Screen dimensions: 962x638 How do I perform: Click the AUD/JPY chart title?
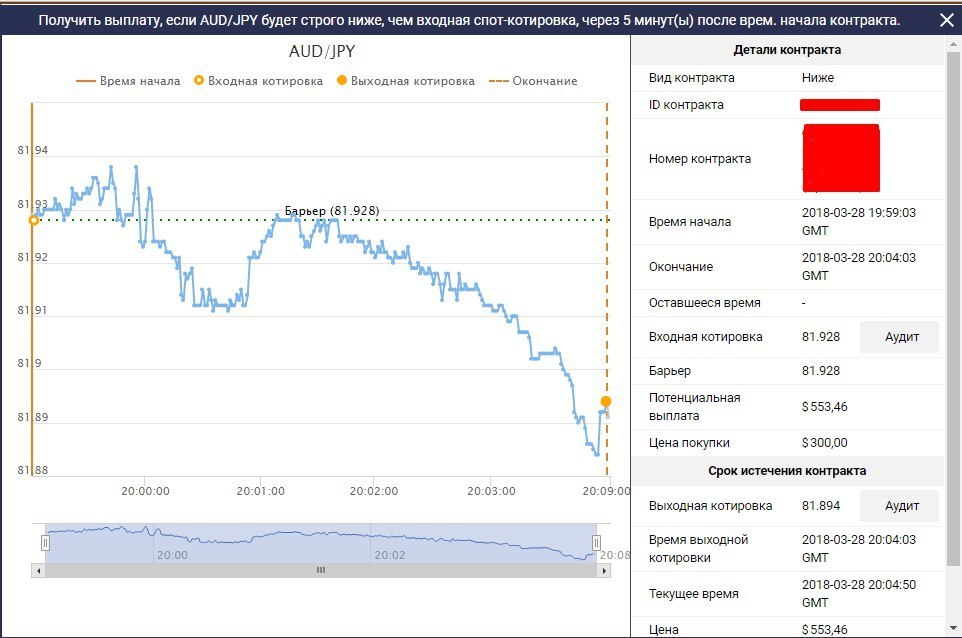[322, 51]
